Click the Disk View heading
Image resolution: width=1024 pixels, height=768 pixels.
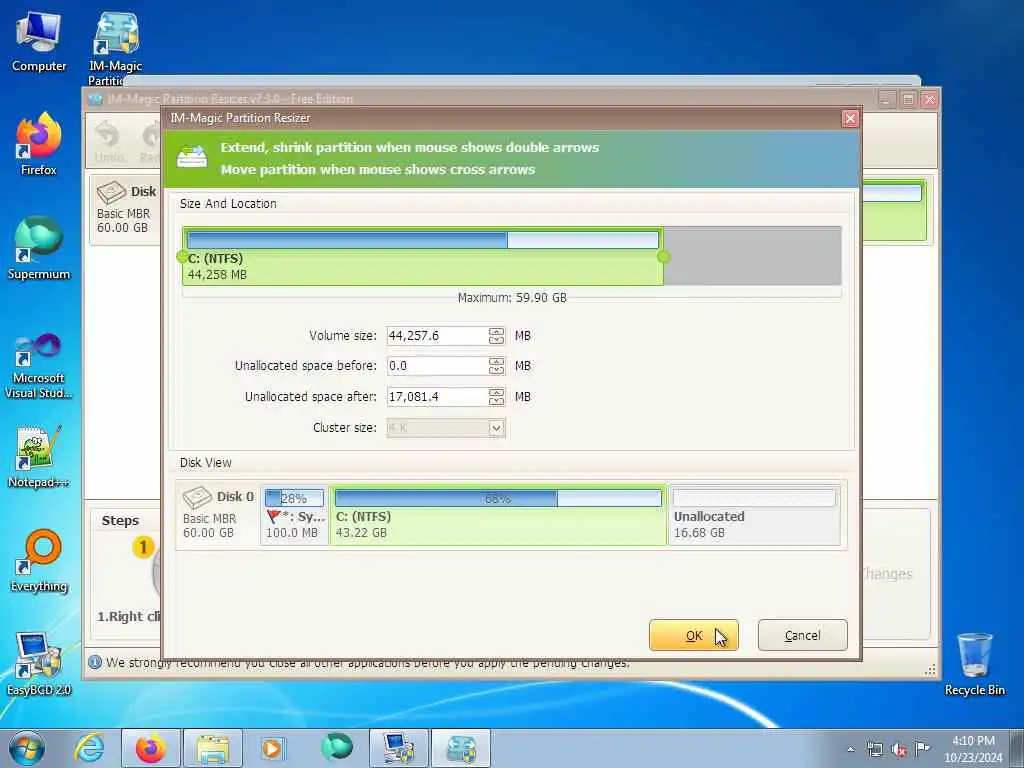[x=206, y=462]
